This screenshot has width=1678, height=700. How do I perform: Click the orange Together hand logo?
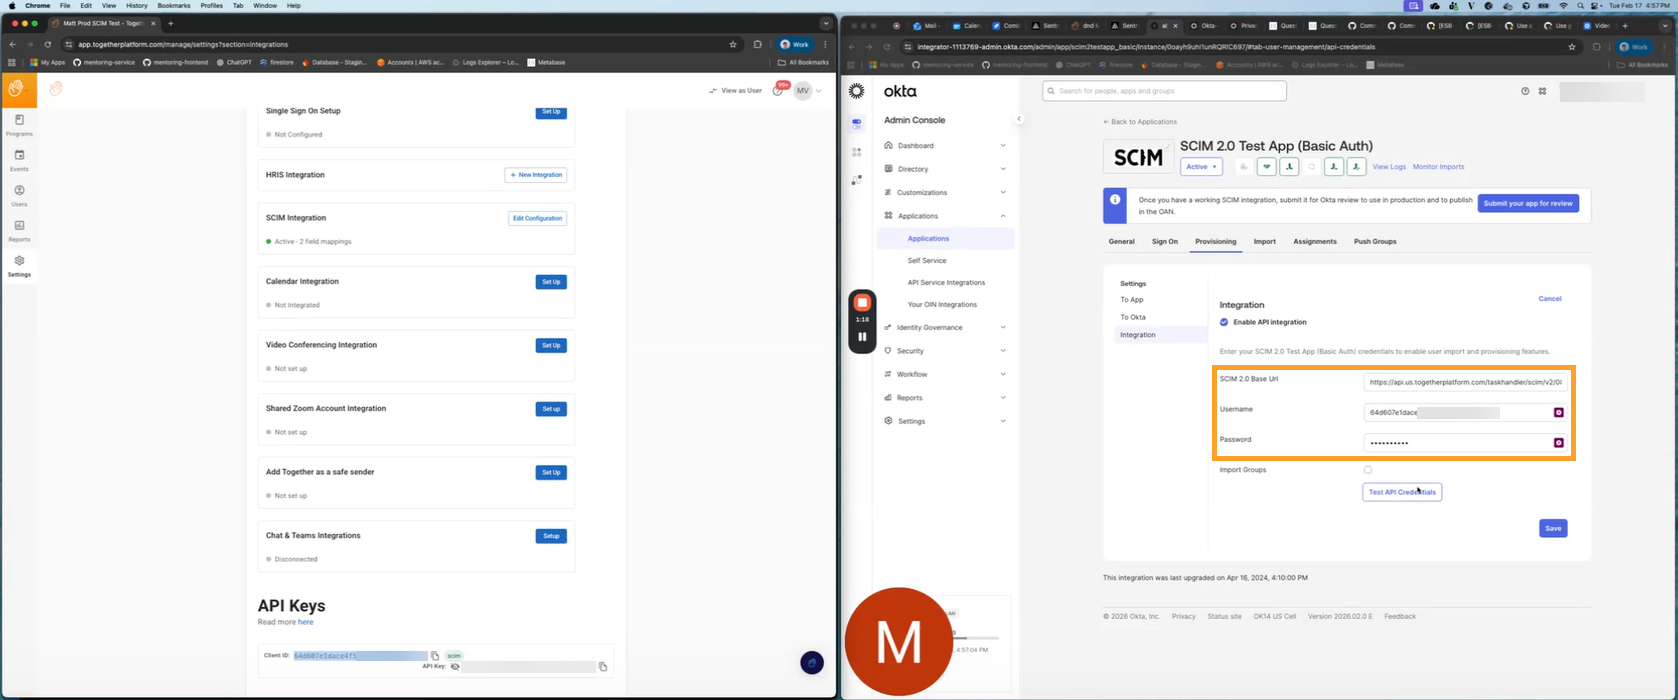[18, 89]
